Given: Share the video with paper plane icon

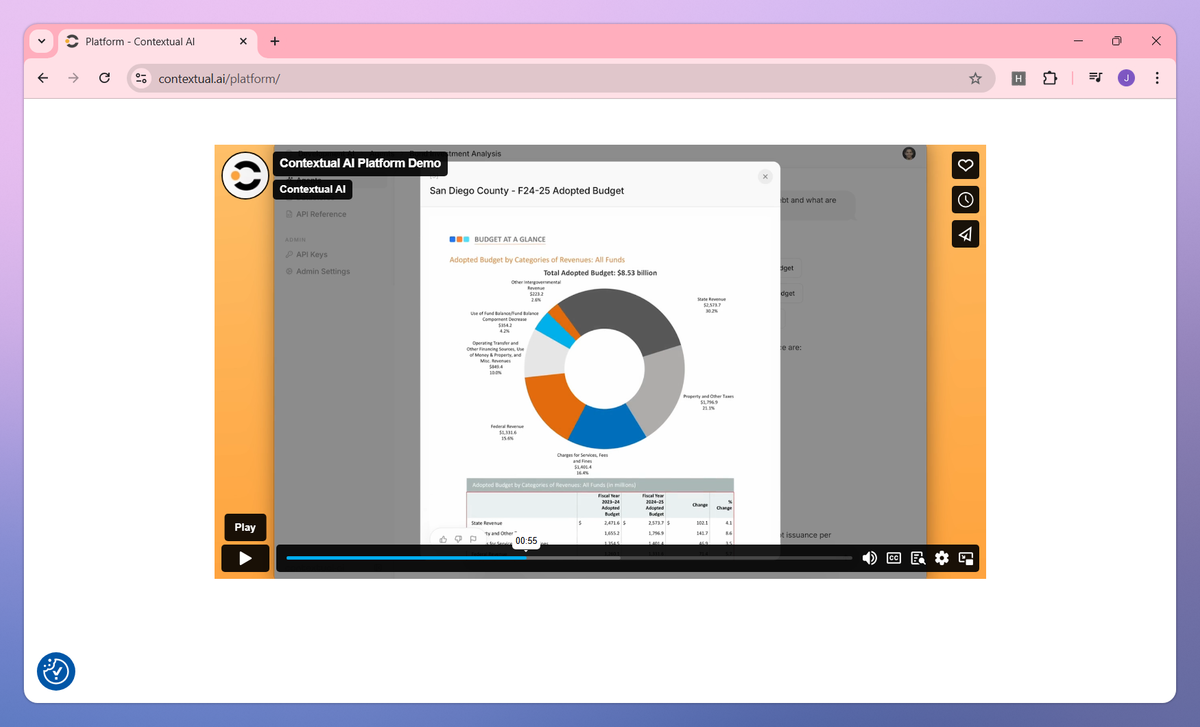Looking at the screenshot, I should click(x=965, y=234).
